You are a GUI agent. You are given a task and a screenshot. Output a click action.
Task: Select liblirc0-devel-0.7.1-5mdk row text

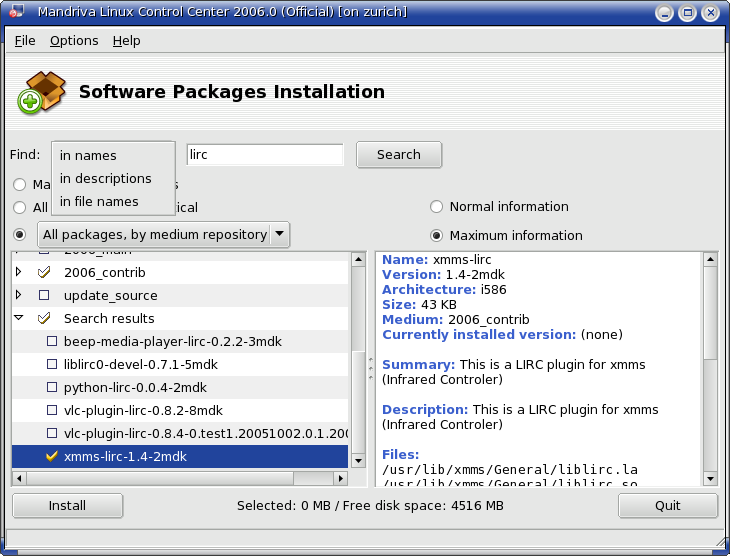141,365
